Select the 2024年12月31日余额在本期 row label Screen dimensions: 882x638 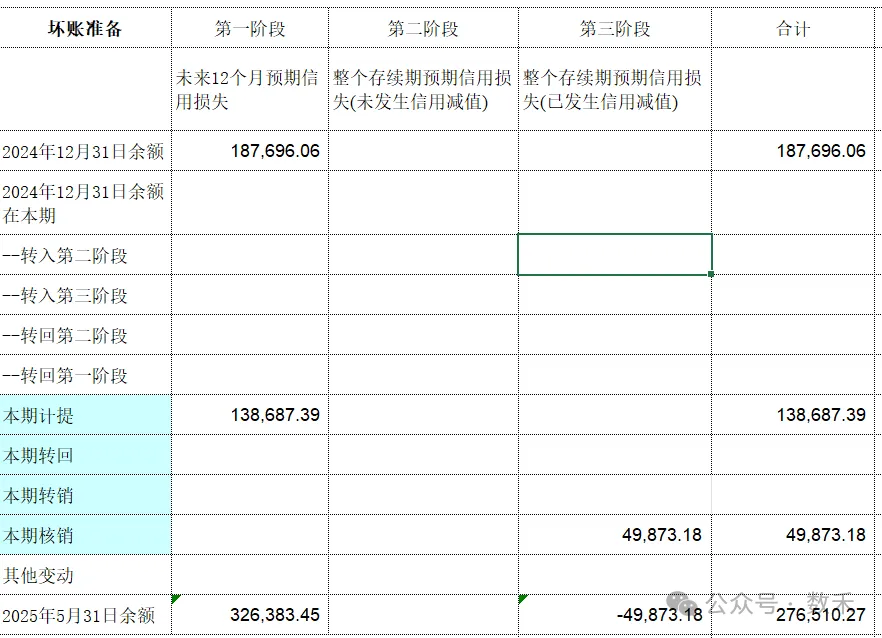tap(85, 203)
